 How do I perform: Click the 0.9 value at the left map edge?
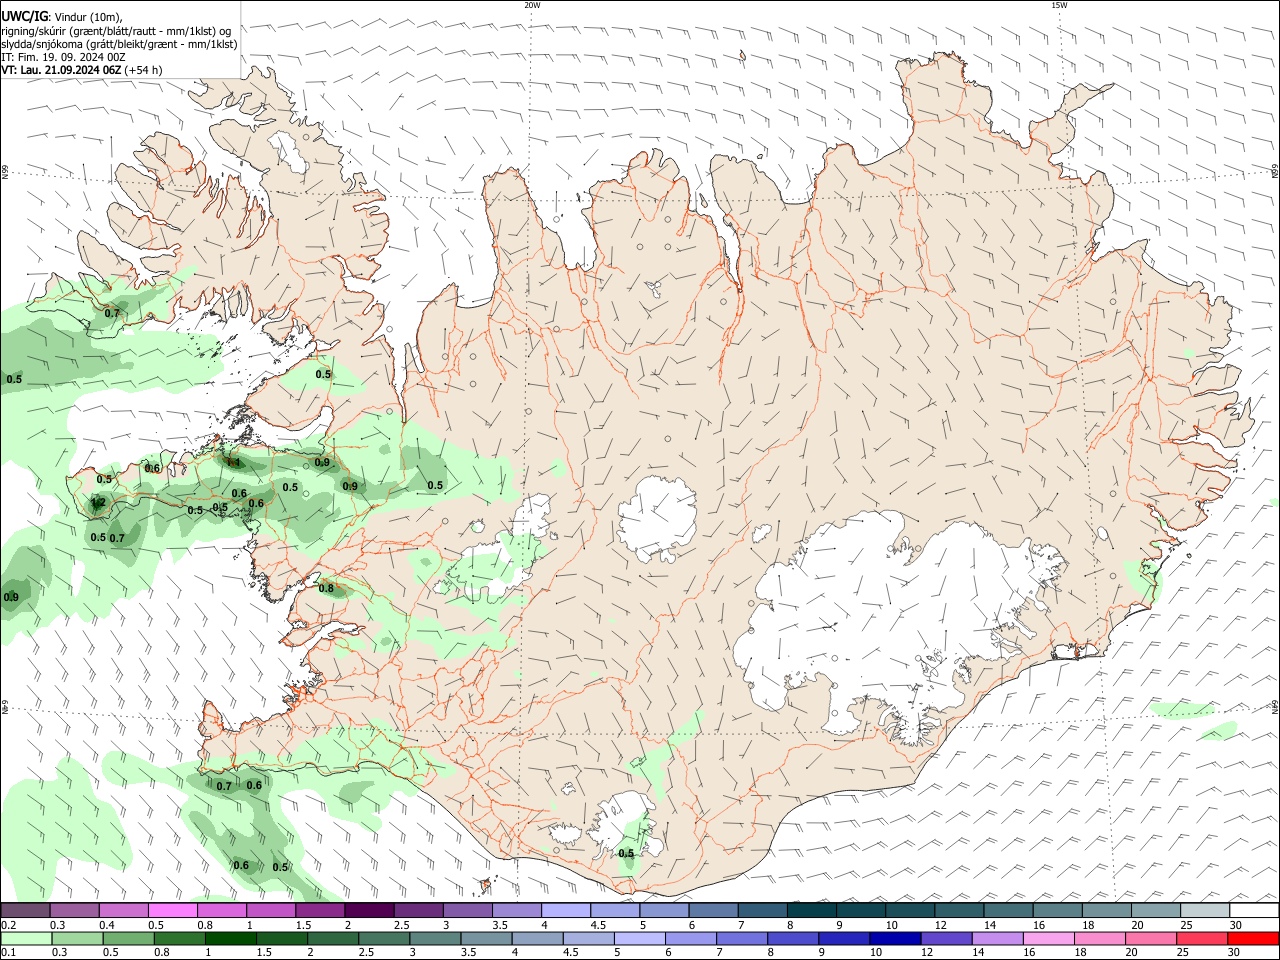tap(11, 597)
